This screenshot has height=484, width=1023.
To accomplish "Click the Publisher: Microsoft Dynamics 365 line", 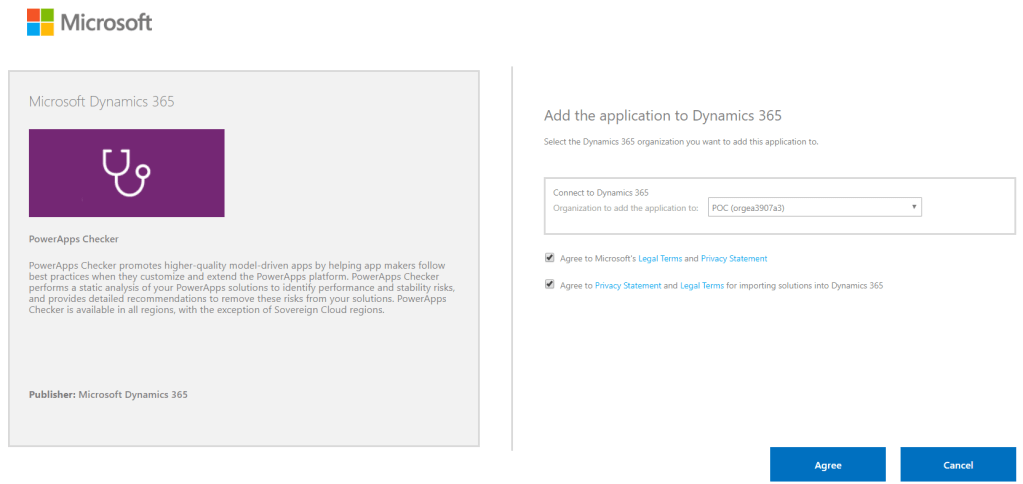I will tap(108, 395).
